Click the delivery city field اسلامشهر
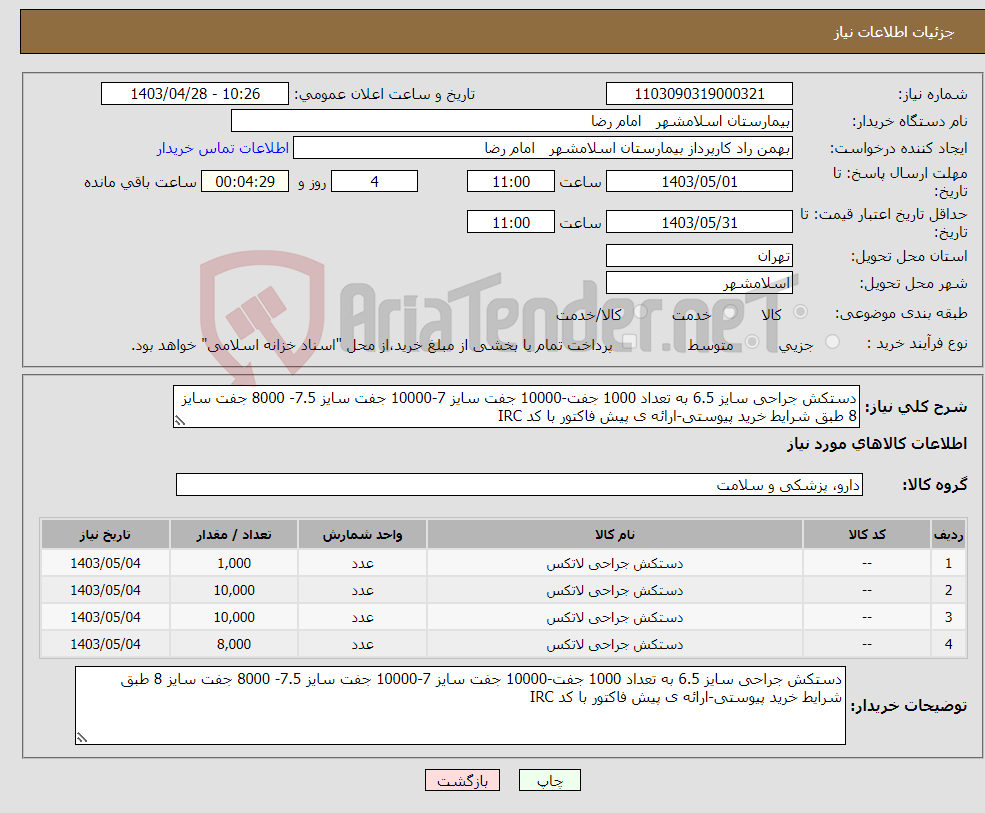985x813 pixels. [699, 283]
